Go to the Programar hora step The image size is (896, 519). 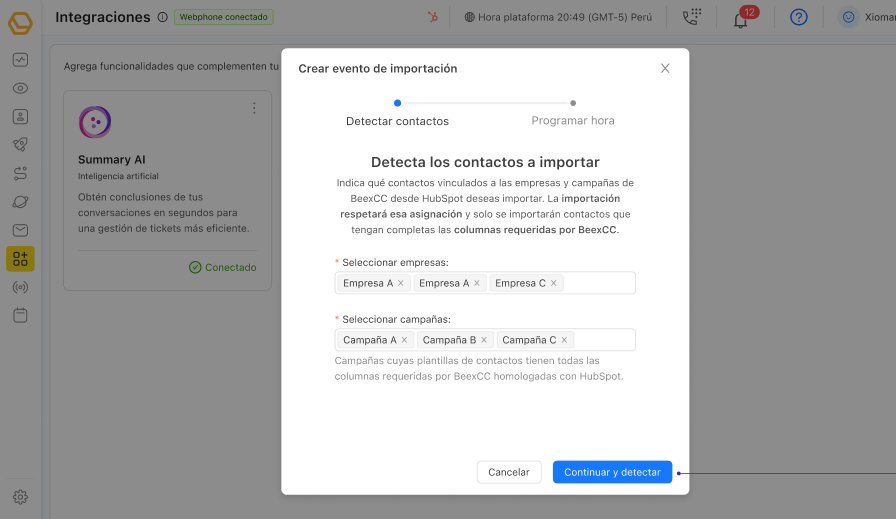[x=573, y=120]
